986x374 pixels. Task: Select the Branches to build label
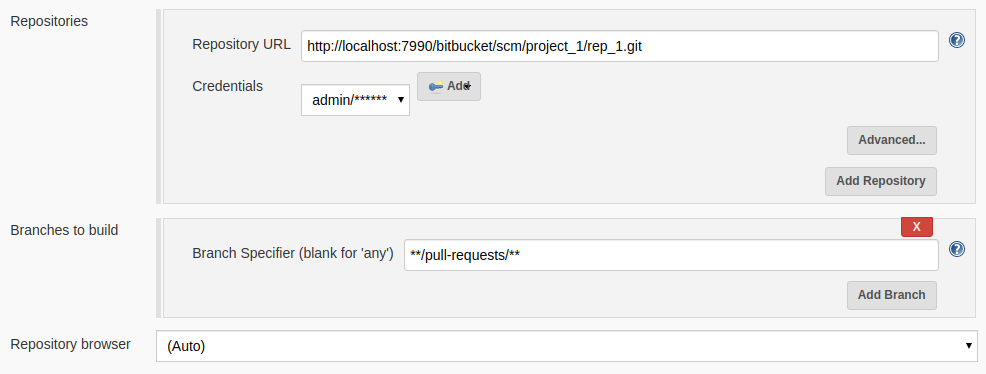[x=64, y=230]
